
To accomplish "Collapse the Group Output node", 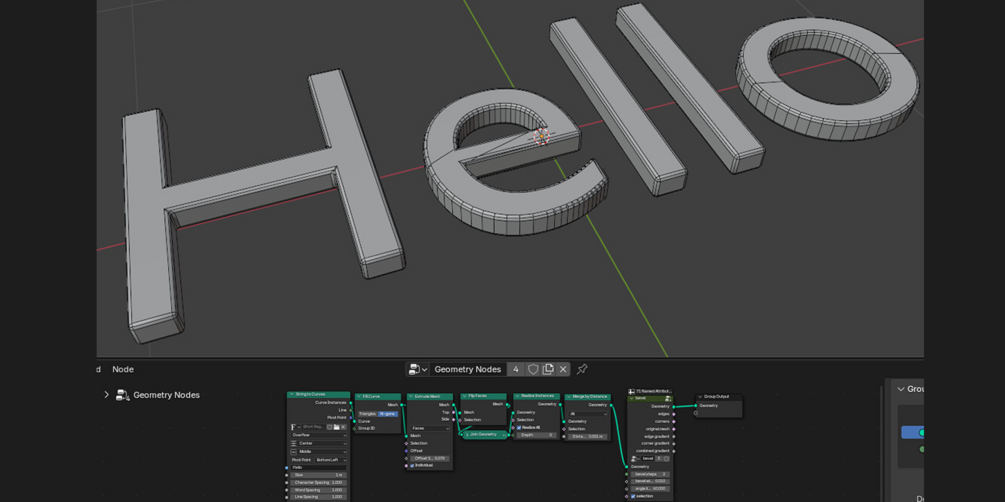I will 701,396.
